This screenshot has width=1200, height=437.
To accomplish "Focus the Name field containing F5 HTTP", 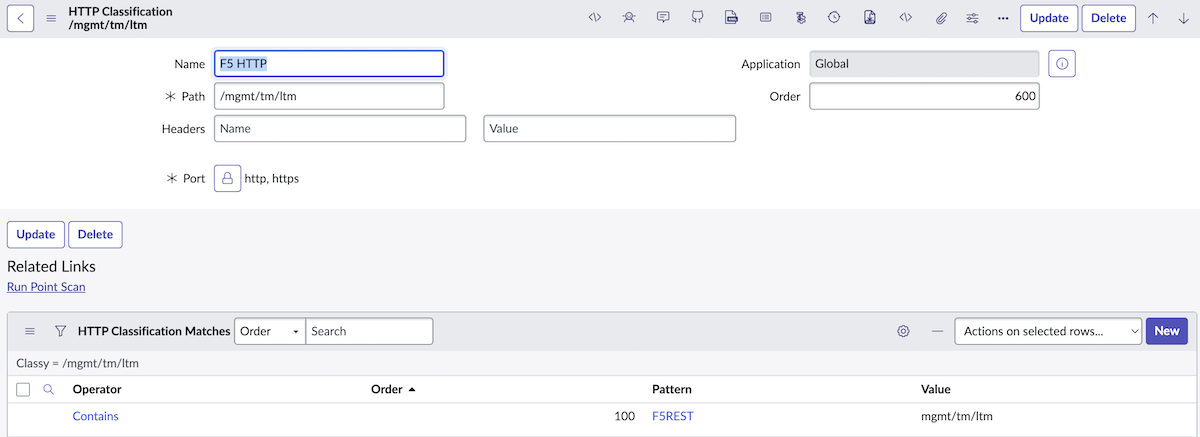I will 329,64.
